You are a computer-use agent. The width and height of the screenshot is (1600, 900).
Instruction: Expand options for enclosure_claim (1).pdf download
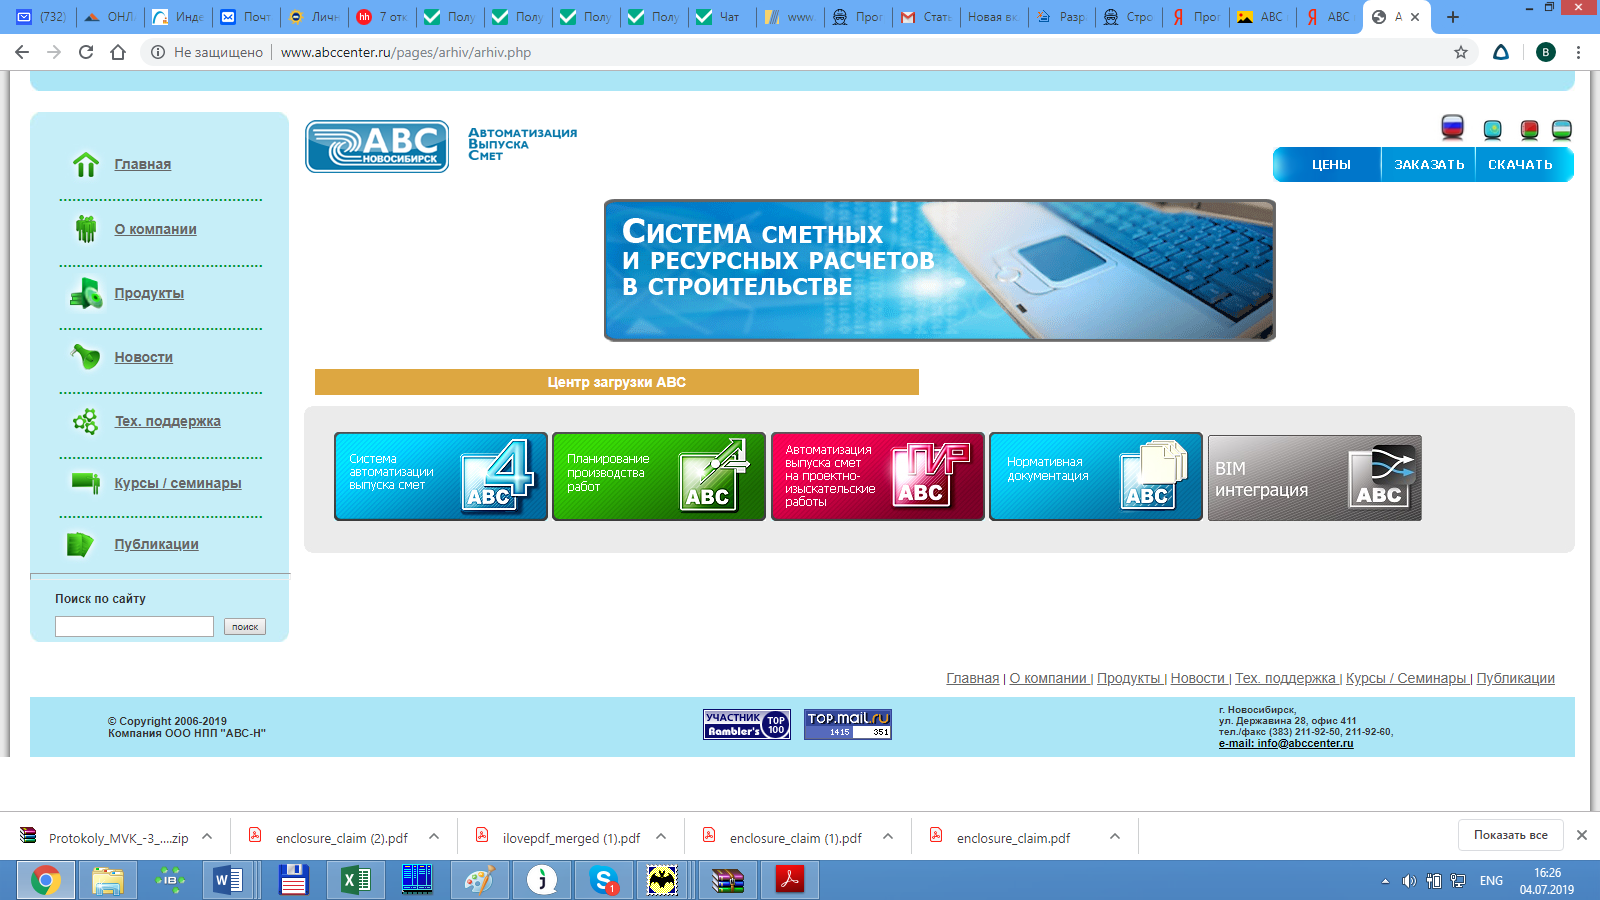(x=888, y=837)
